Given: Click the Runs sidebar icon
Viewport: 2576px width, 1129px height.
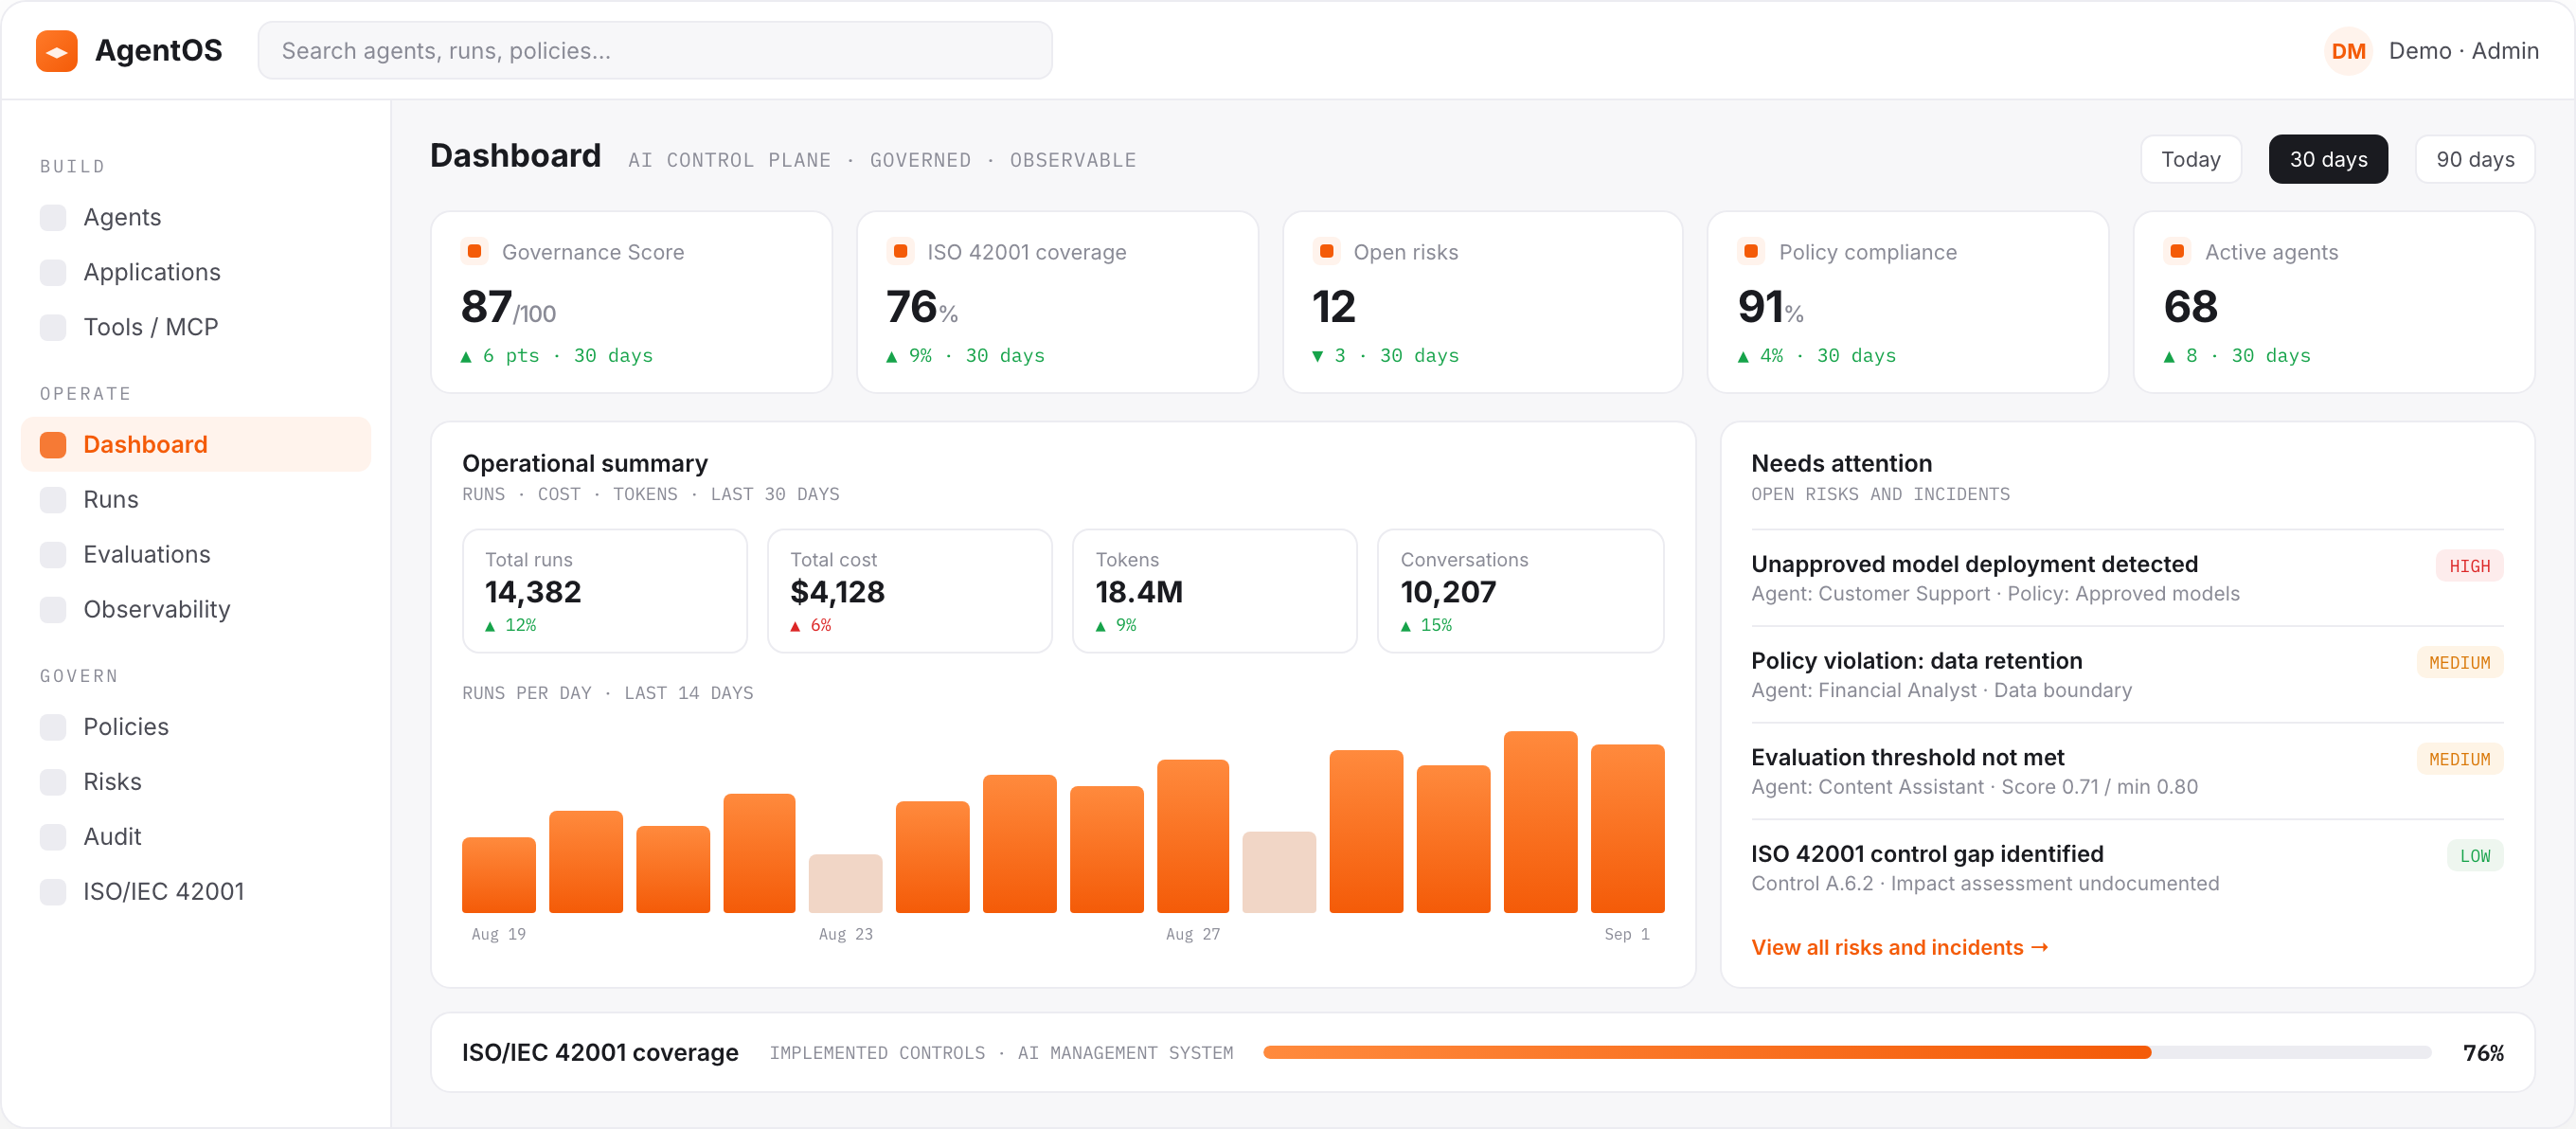Looking at the screenshot, I should tap(53, 500).
